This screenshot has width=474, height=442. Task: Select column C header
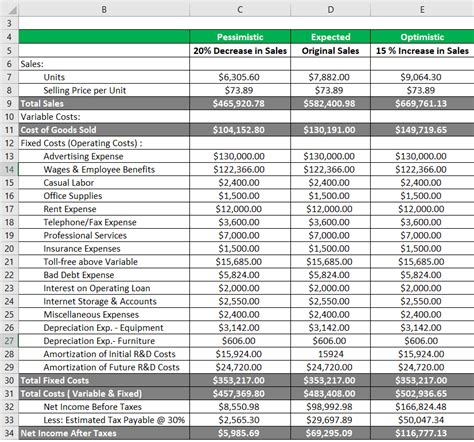[240, 9]
